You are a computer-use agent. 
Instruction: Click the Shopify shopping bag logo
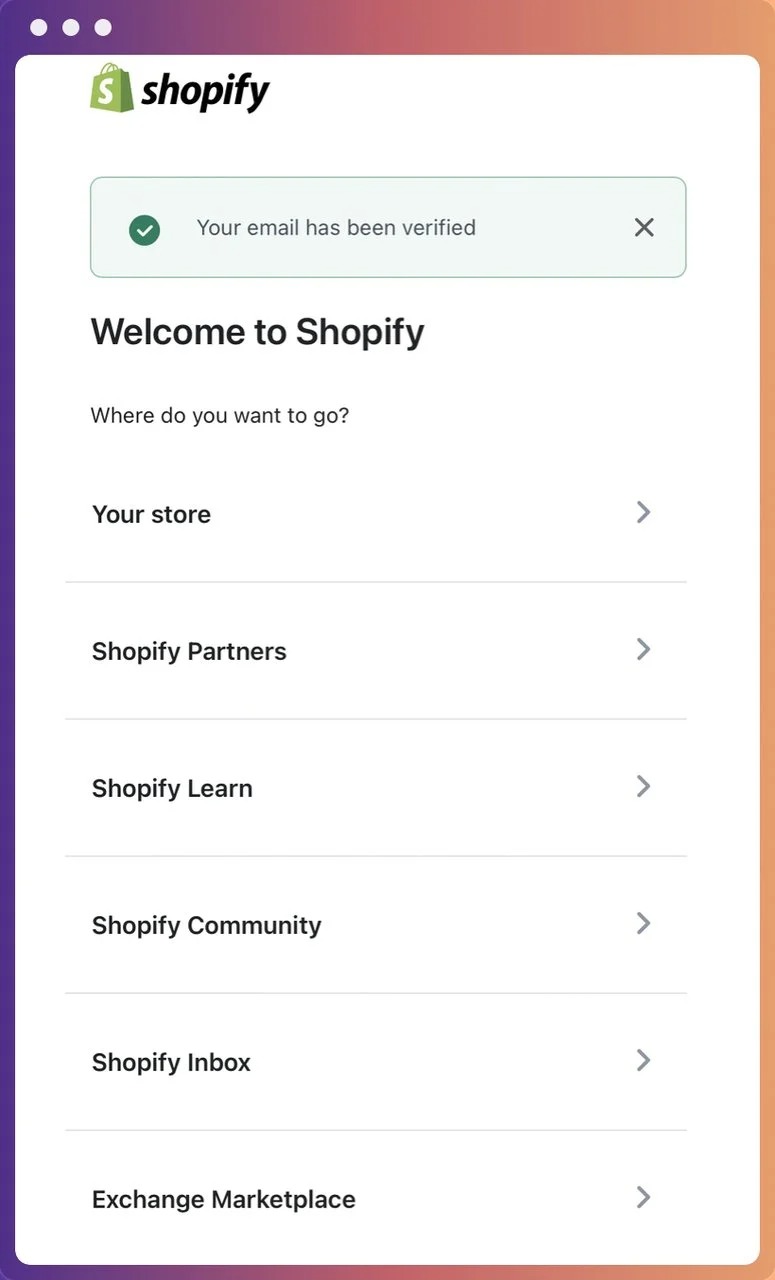click(x=110, y=89)
